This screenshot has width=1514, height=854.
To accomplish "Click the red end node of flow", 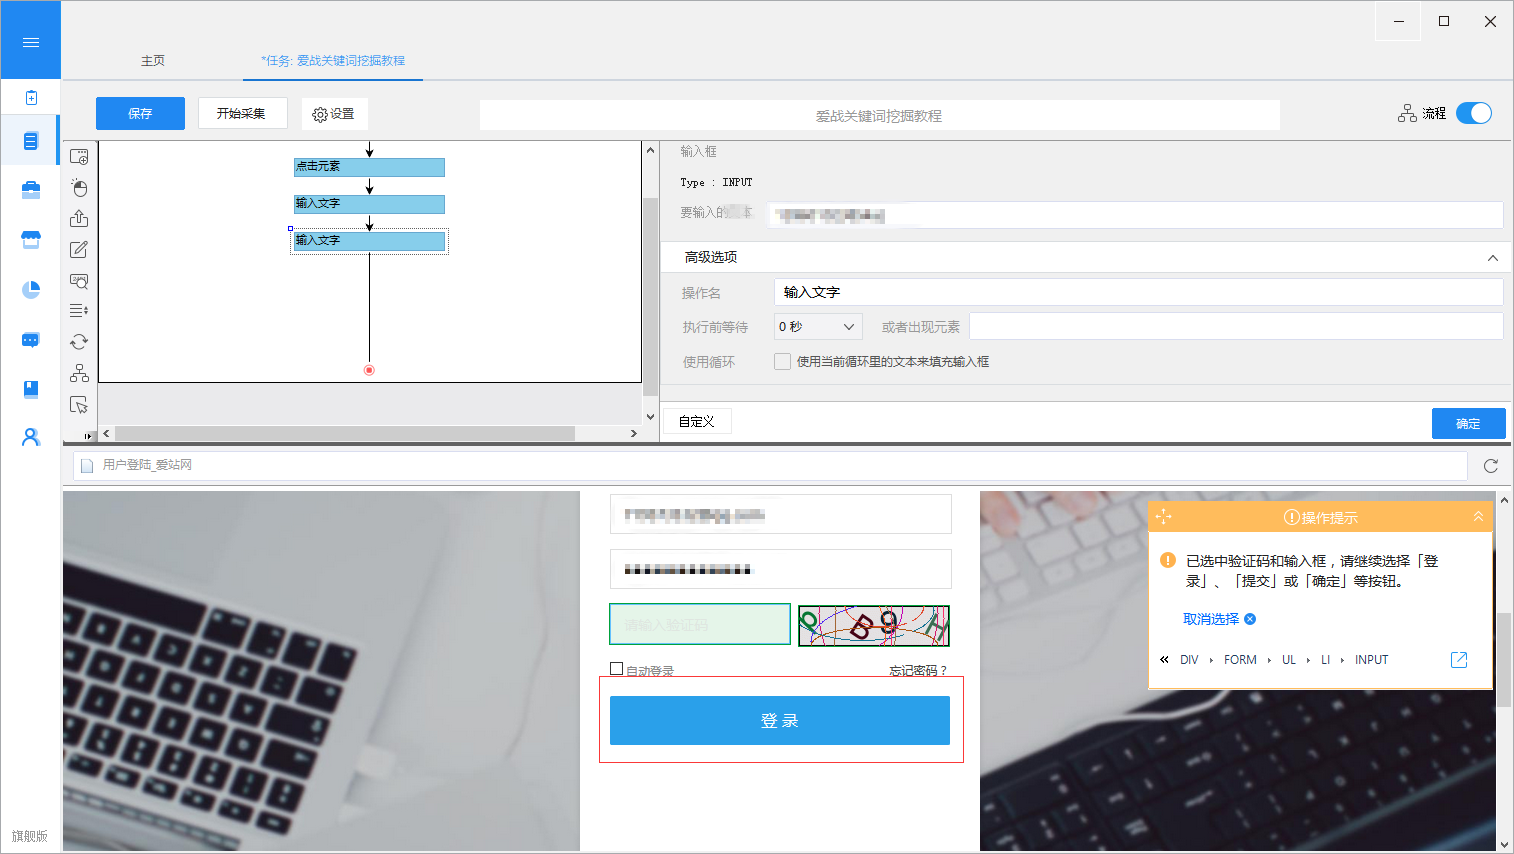I will tap(369, 370).
